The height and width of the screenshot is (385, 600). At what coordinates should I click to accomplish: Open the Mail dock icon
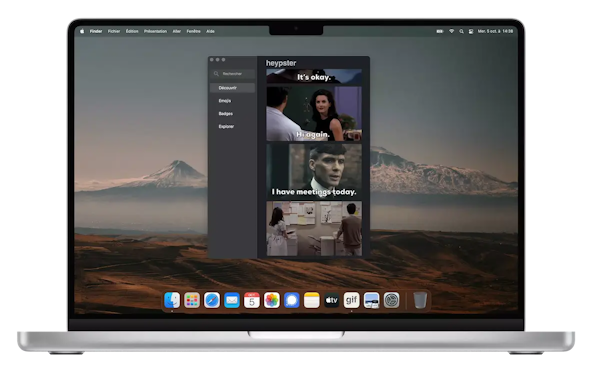(x=232, y=300)
